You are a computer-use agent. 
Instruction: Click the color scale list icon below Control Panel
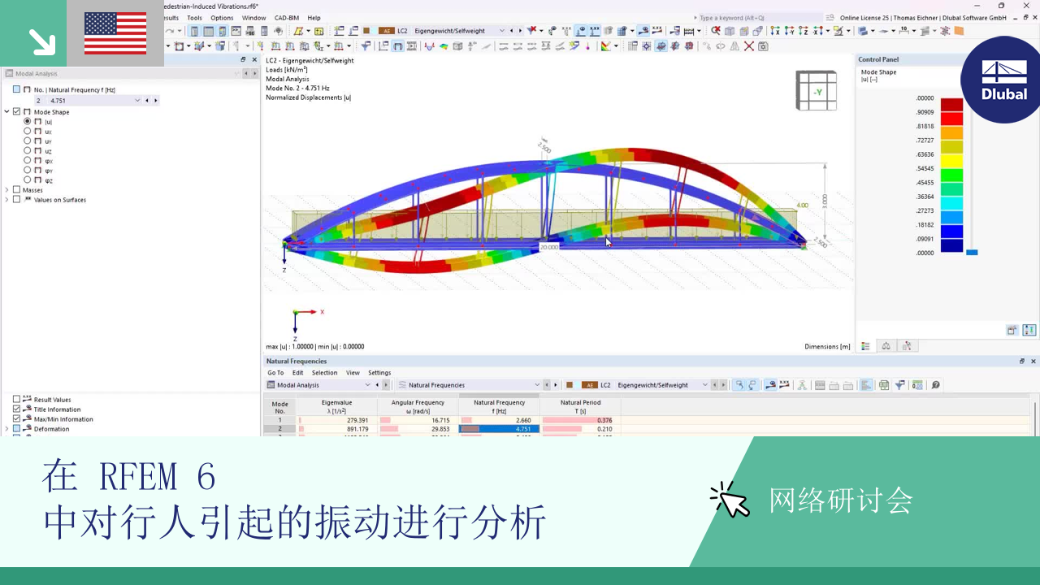tap(866, 346)
